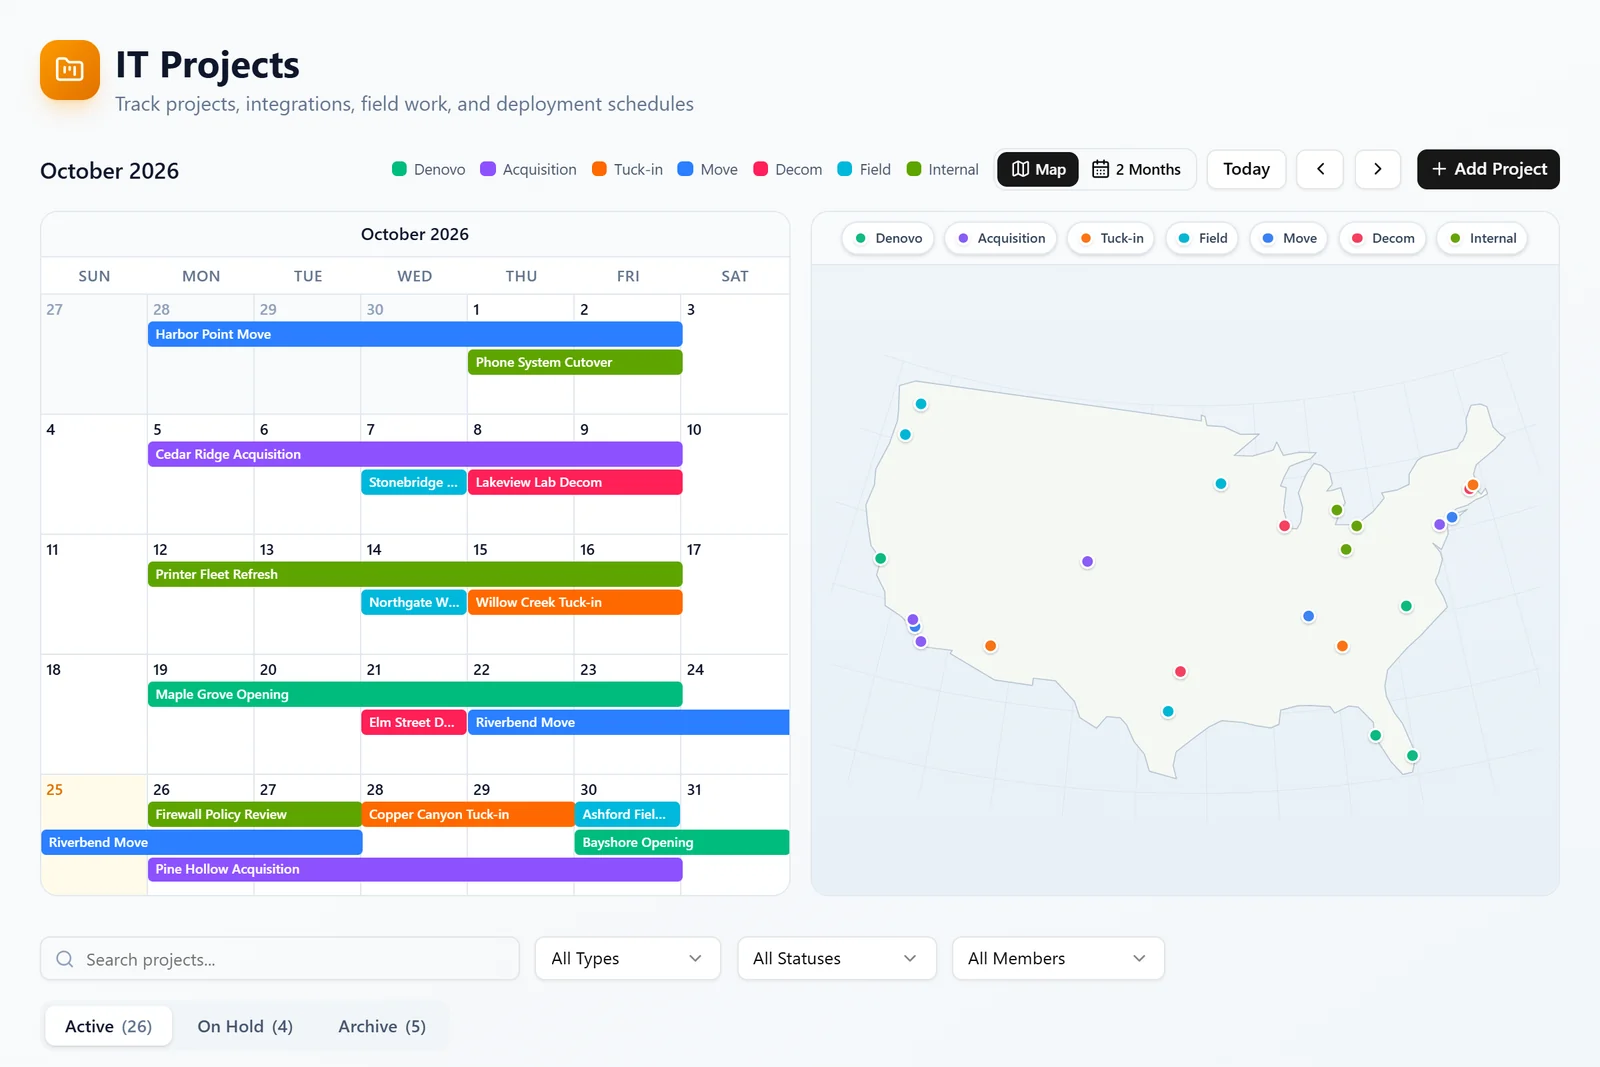Toggle the Acquisition map filter chip
Viewport: 1600px width, 1067px height.
1001,238
